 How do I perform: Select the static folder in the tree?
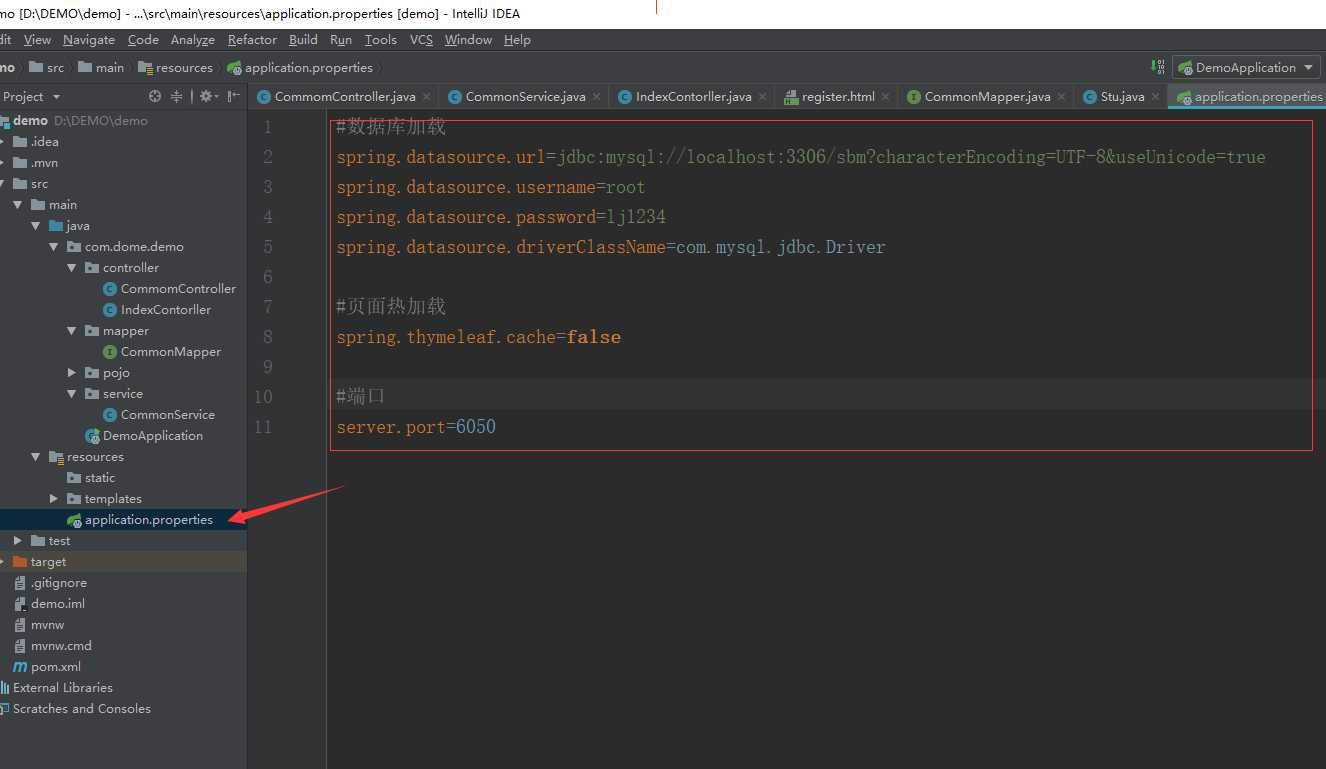click(x=91, y=478)
